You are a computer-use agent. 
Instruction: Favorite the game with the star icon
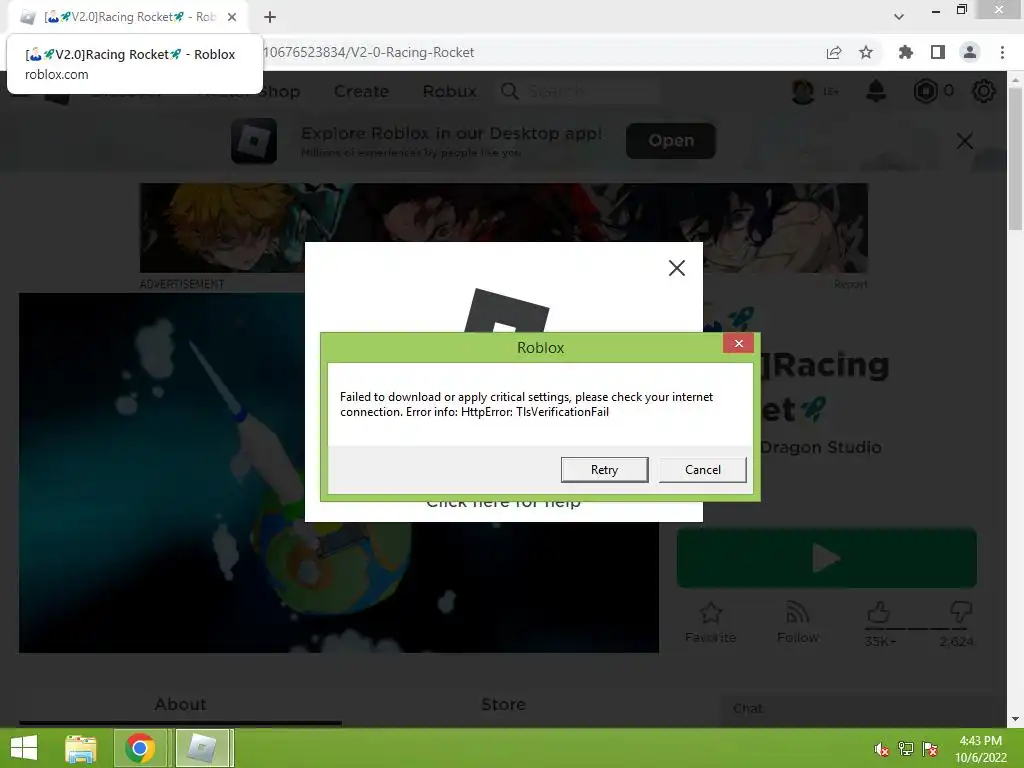tap(711, 613)
